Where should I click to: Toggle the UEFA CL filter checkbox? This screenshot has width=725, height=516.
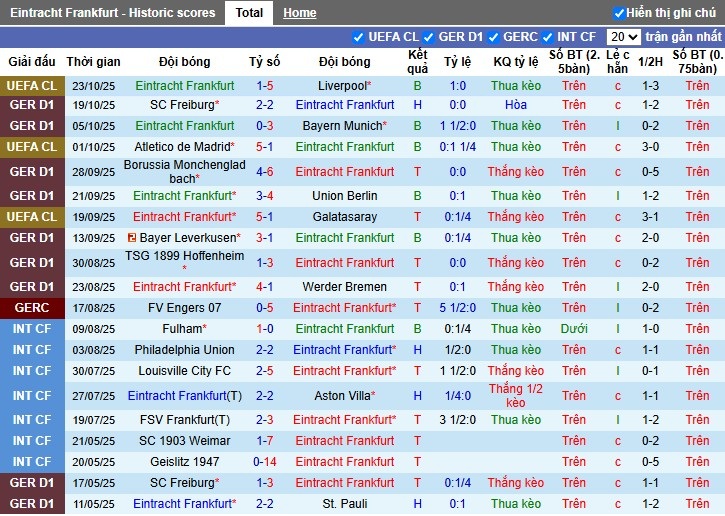[x=359, y=37]
